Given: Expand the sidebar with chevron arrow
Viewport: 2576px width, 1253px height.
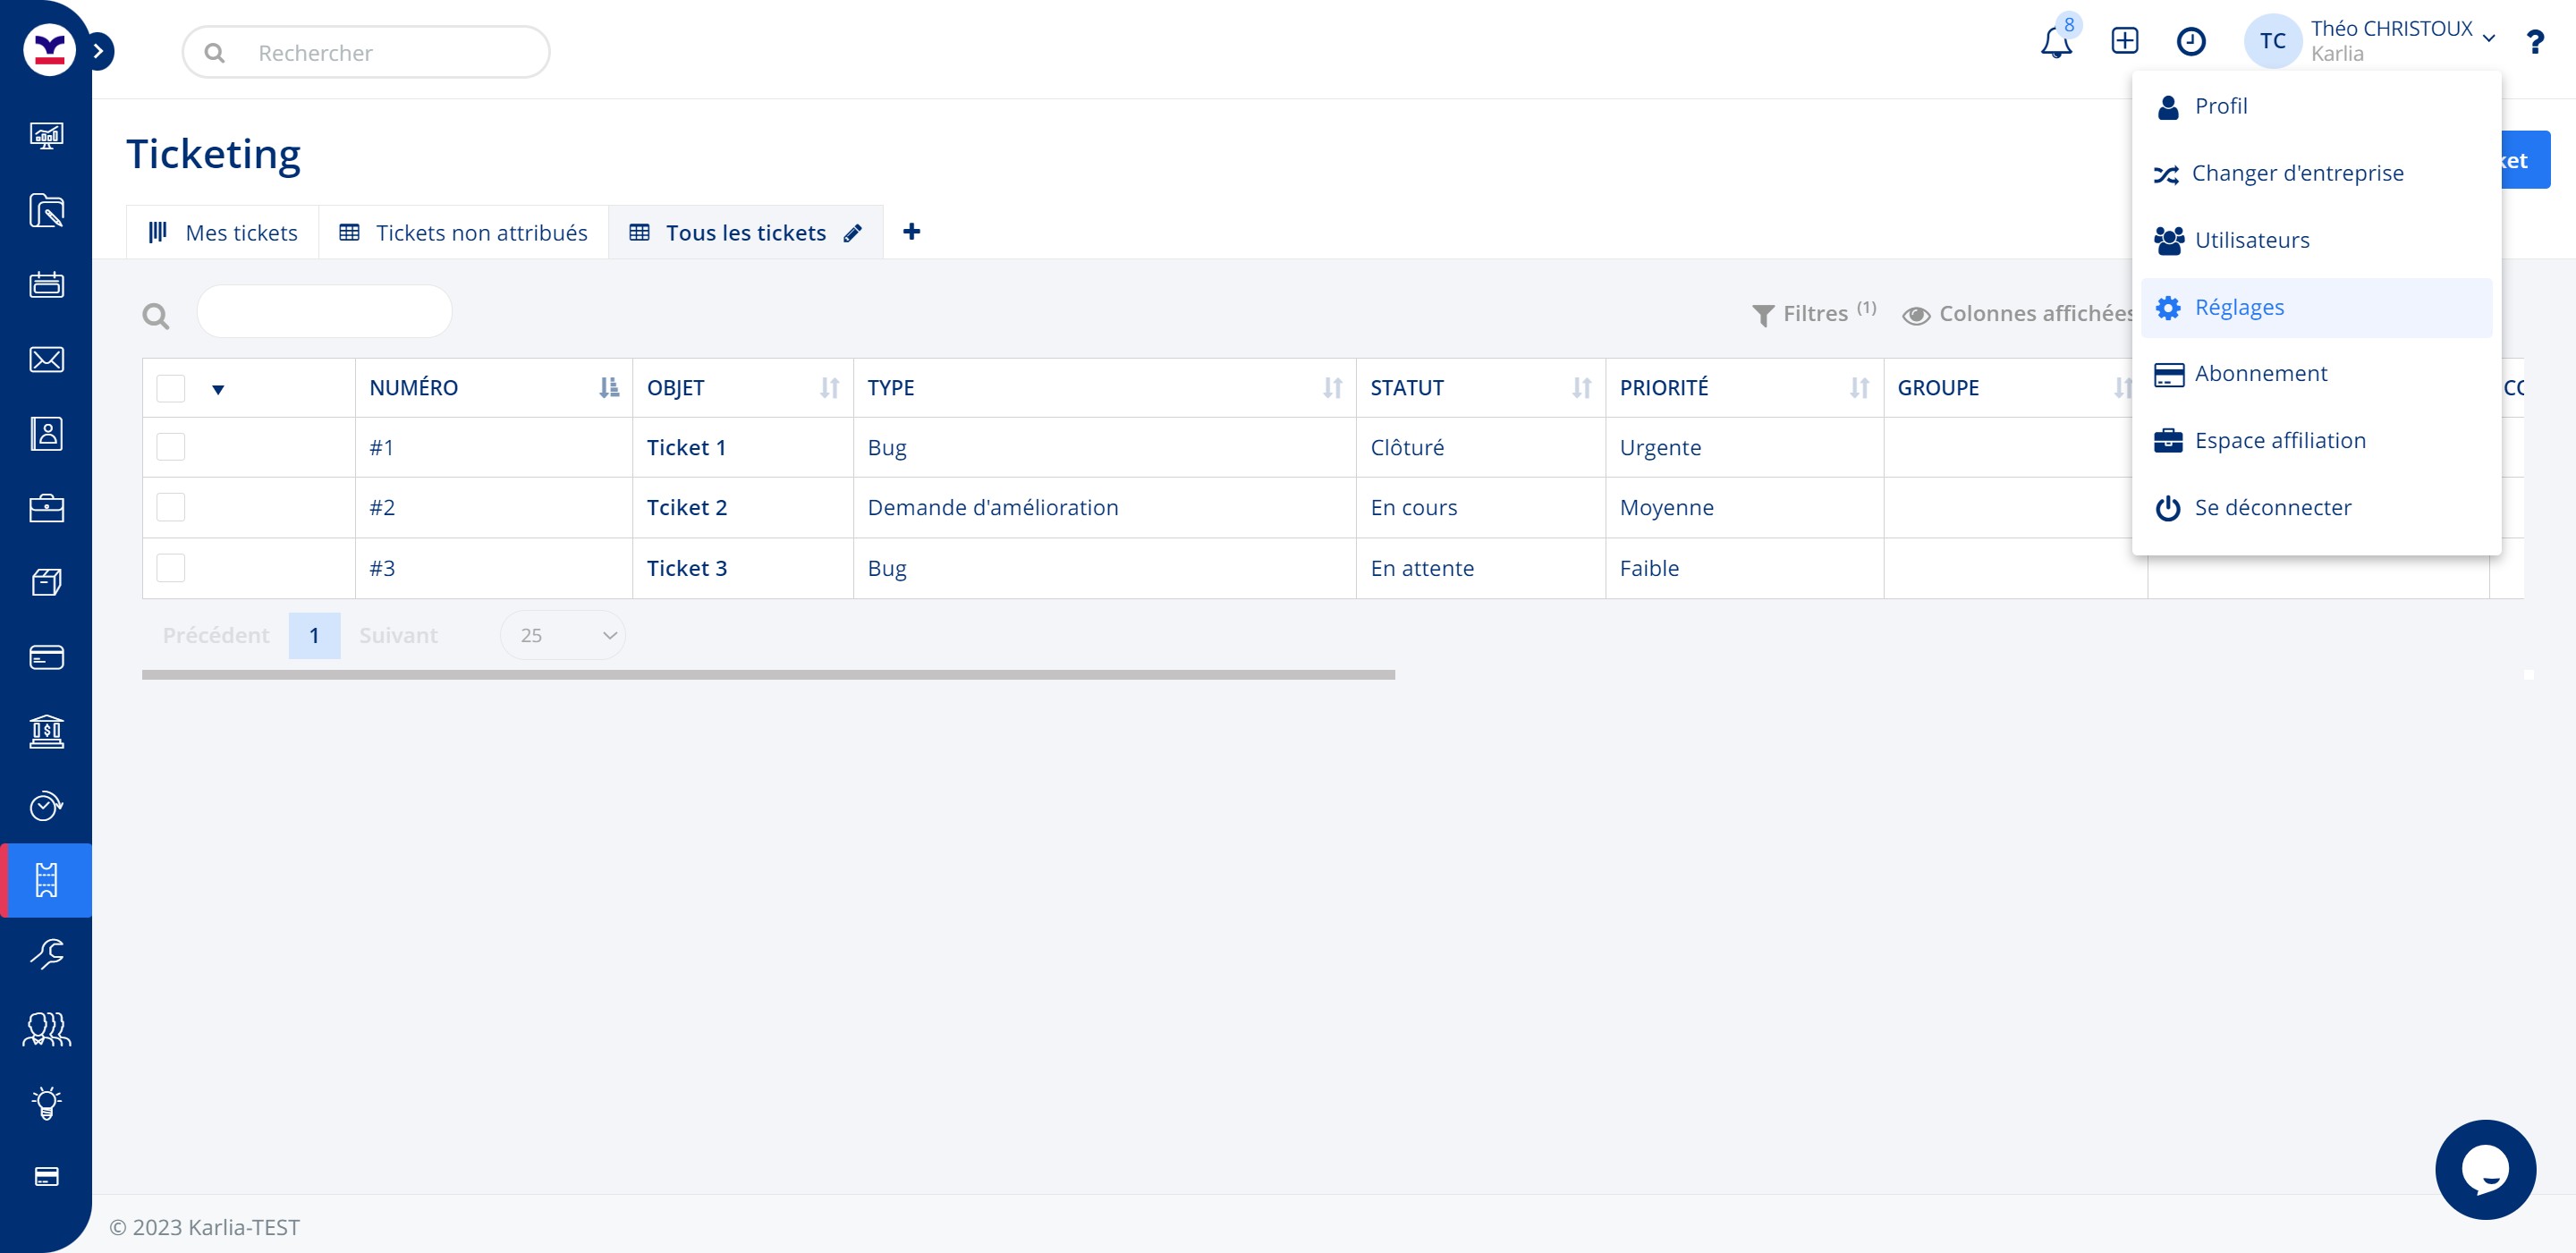Looking at the screenshot, I should click(x=98, y=51).
